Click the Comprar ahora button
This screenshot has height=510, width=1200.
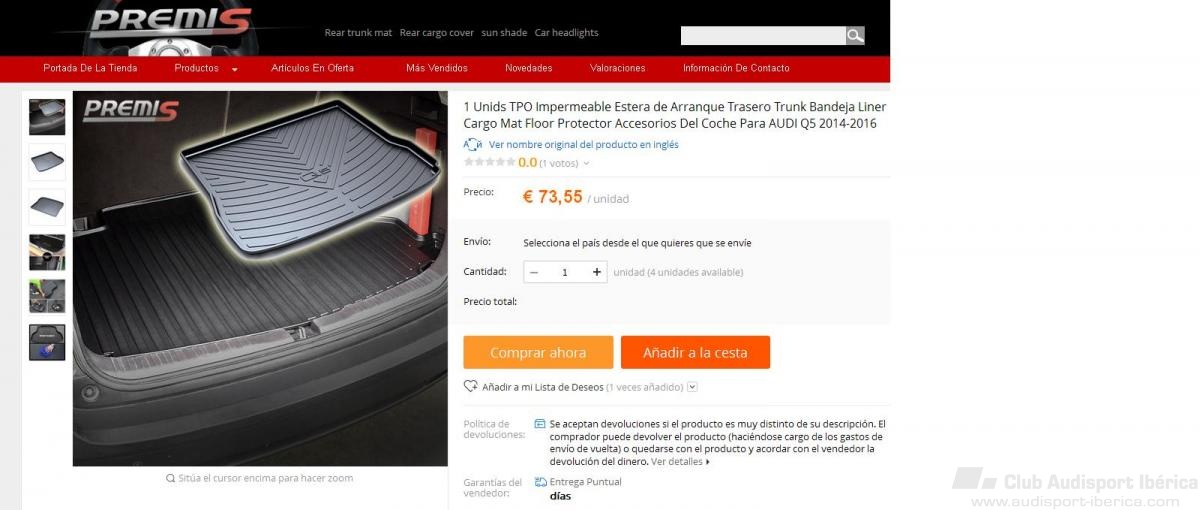pyautogui.click(x=538, y=353)
